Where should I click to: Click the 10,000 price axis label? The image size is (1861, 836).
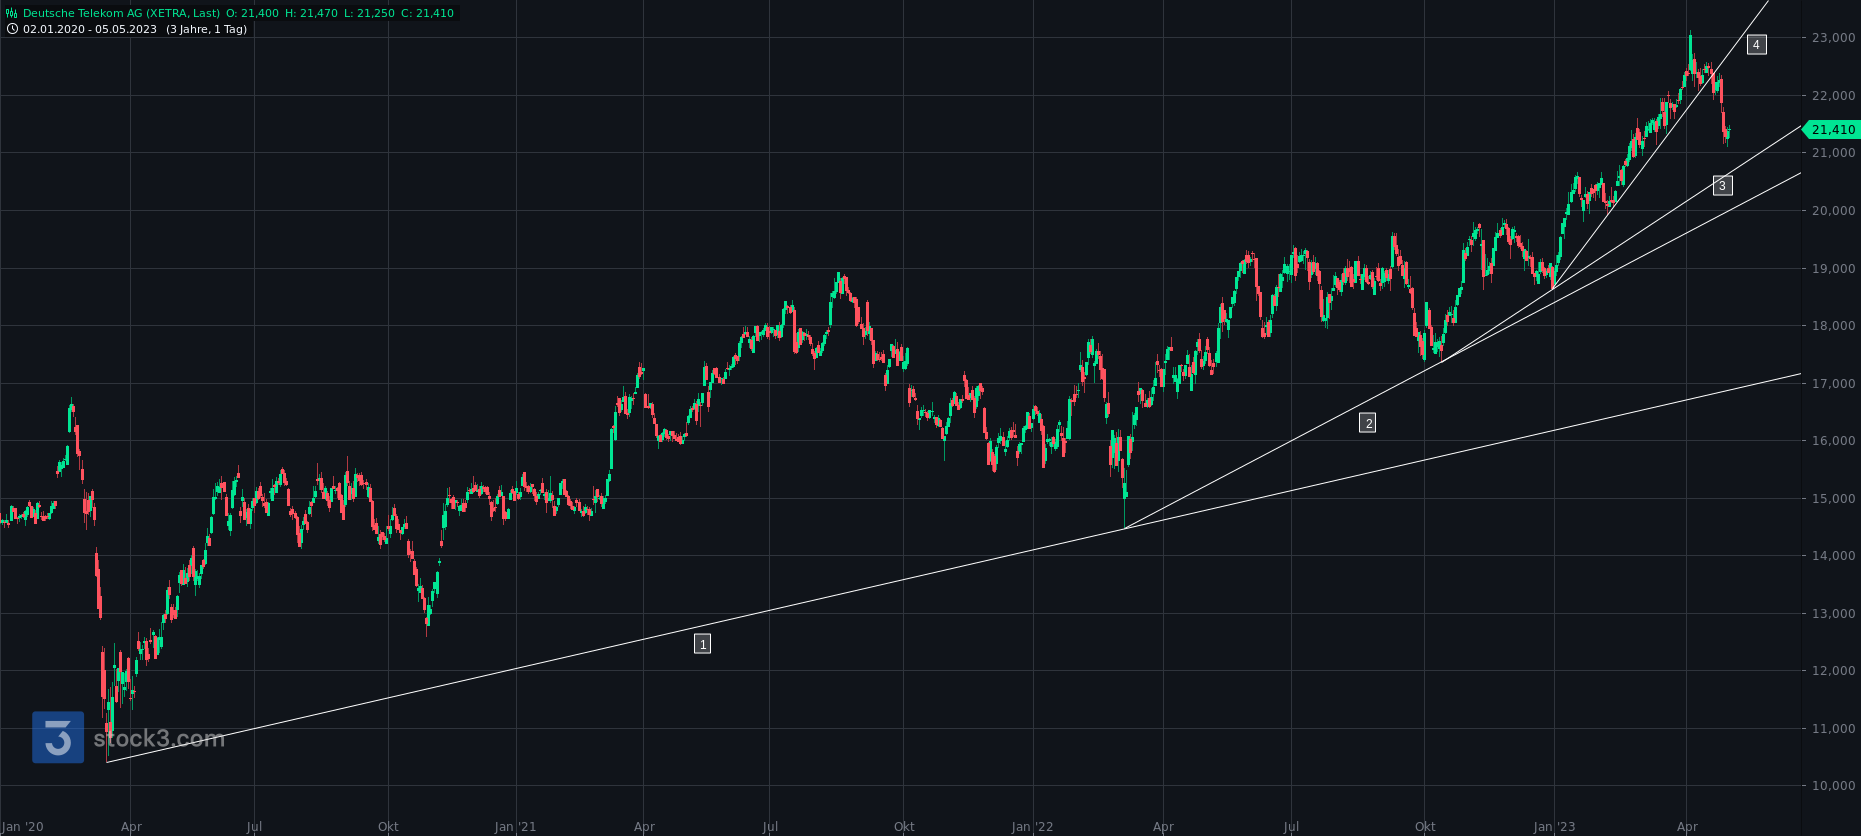pos(1834,786)
